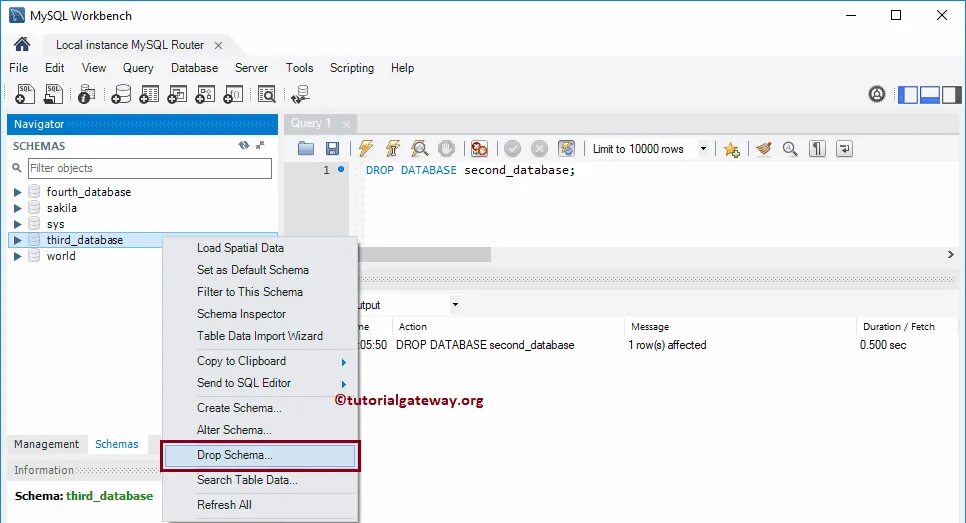Execute query with lightning bolt icon

click(366, 148)
